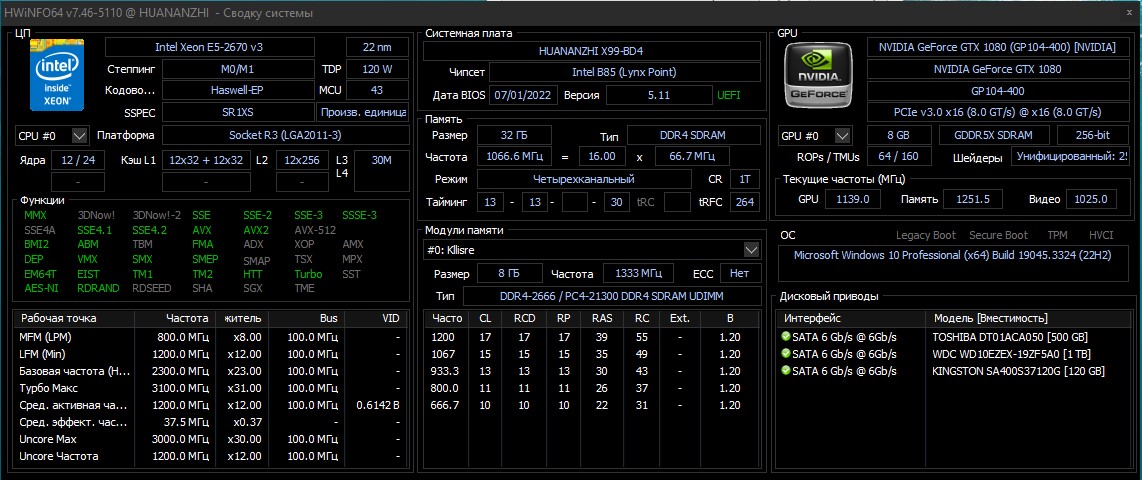The width and height of the screenshot is (1142, 480).
Task: Click the status icon beside KINGSTON SA400S37120G
Action: click(x=785, y=371)
